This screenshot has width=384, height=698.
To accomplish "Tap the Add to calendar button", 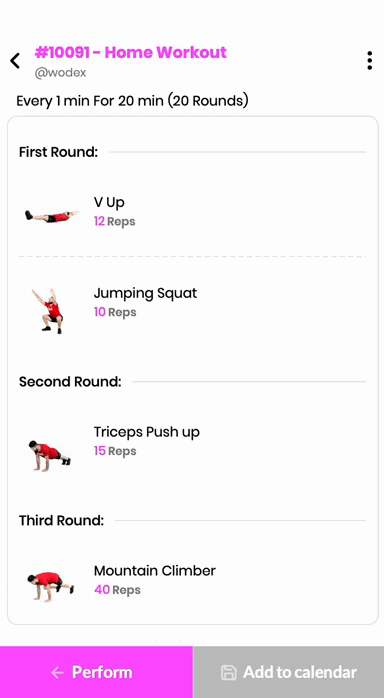I will [288, 672].
